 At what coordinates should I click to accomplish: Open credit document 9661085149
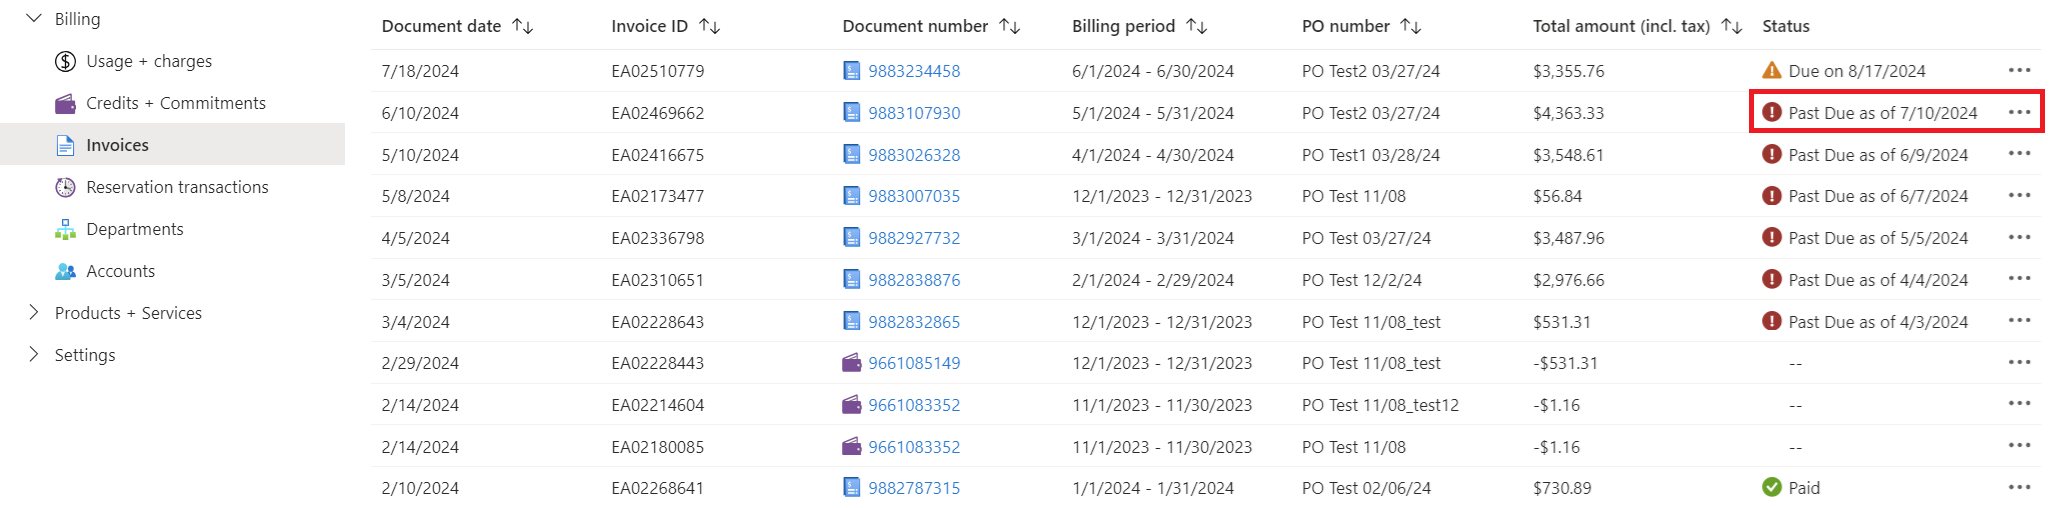(913, 363)
